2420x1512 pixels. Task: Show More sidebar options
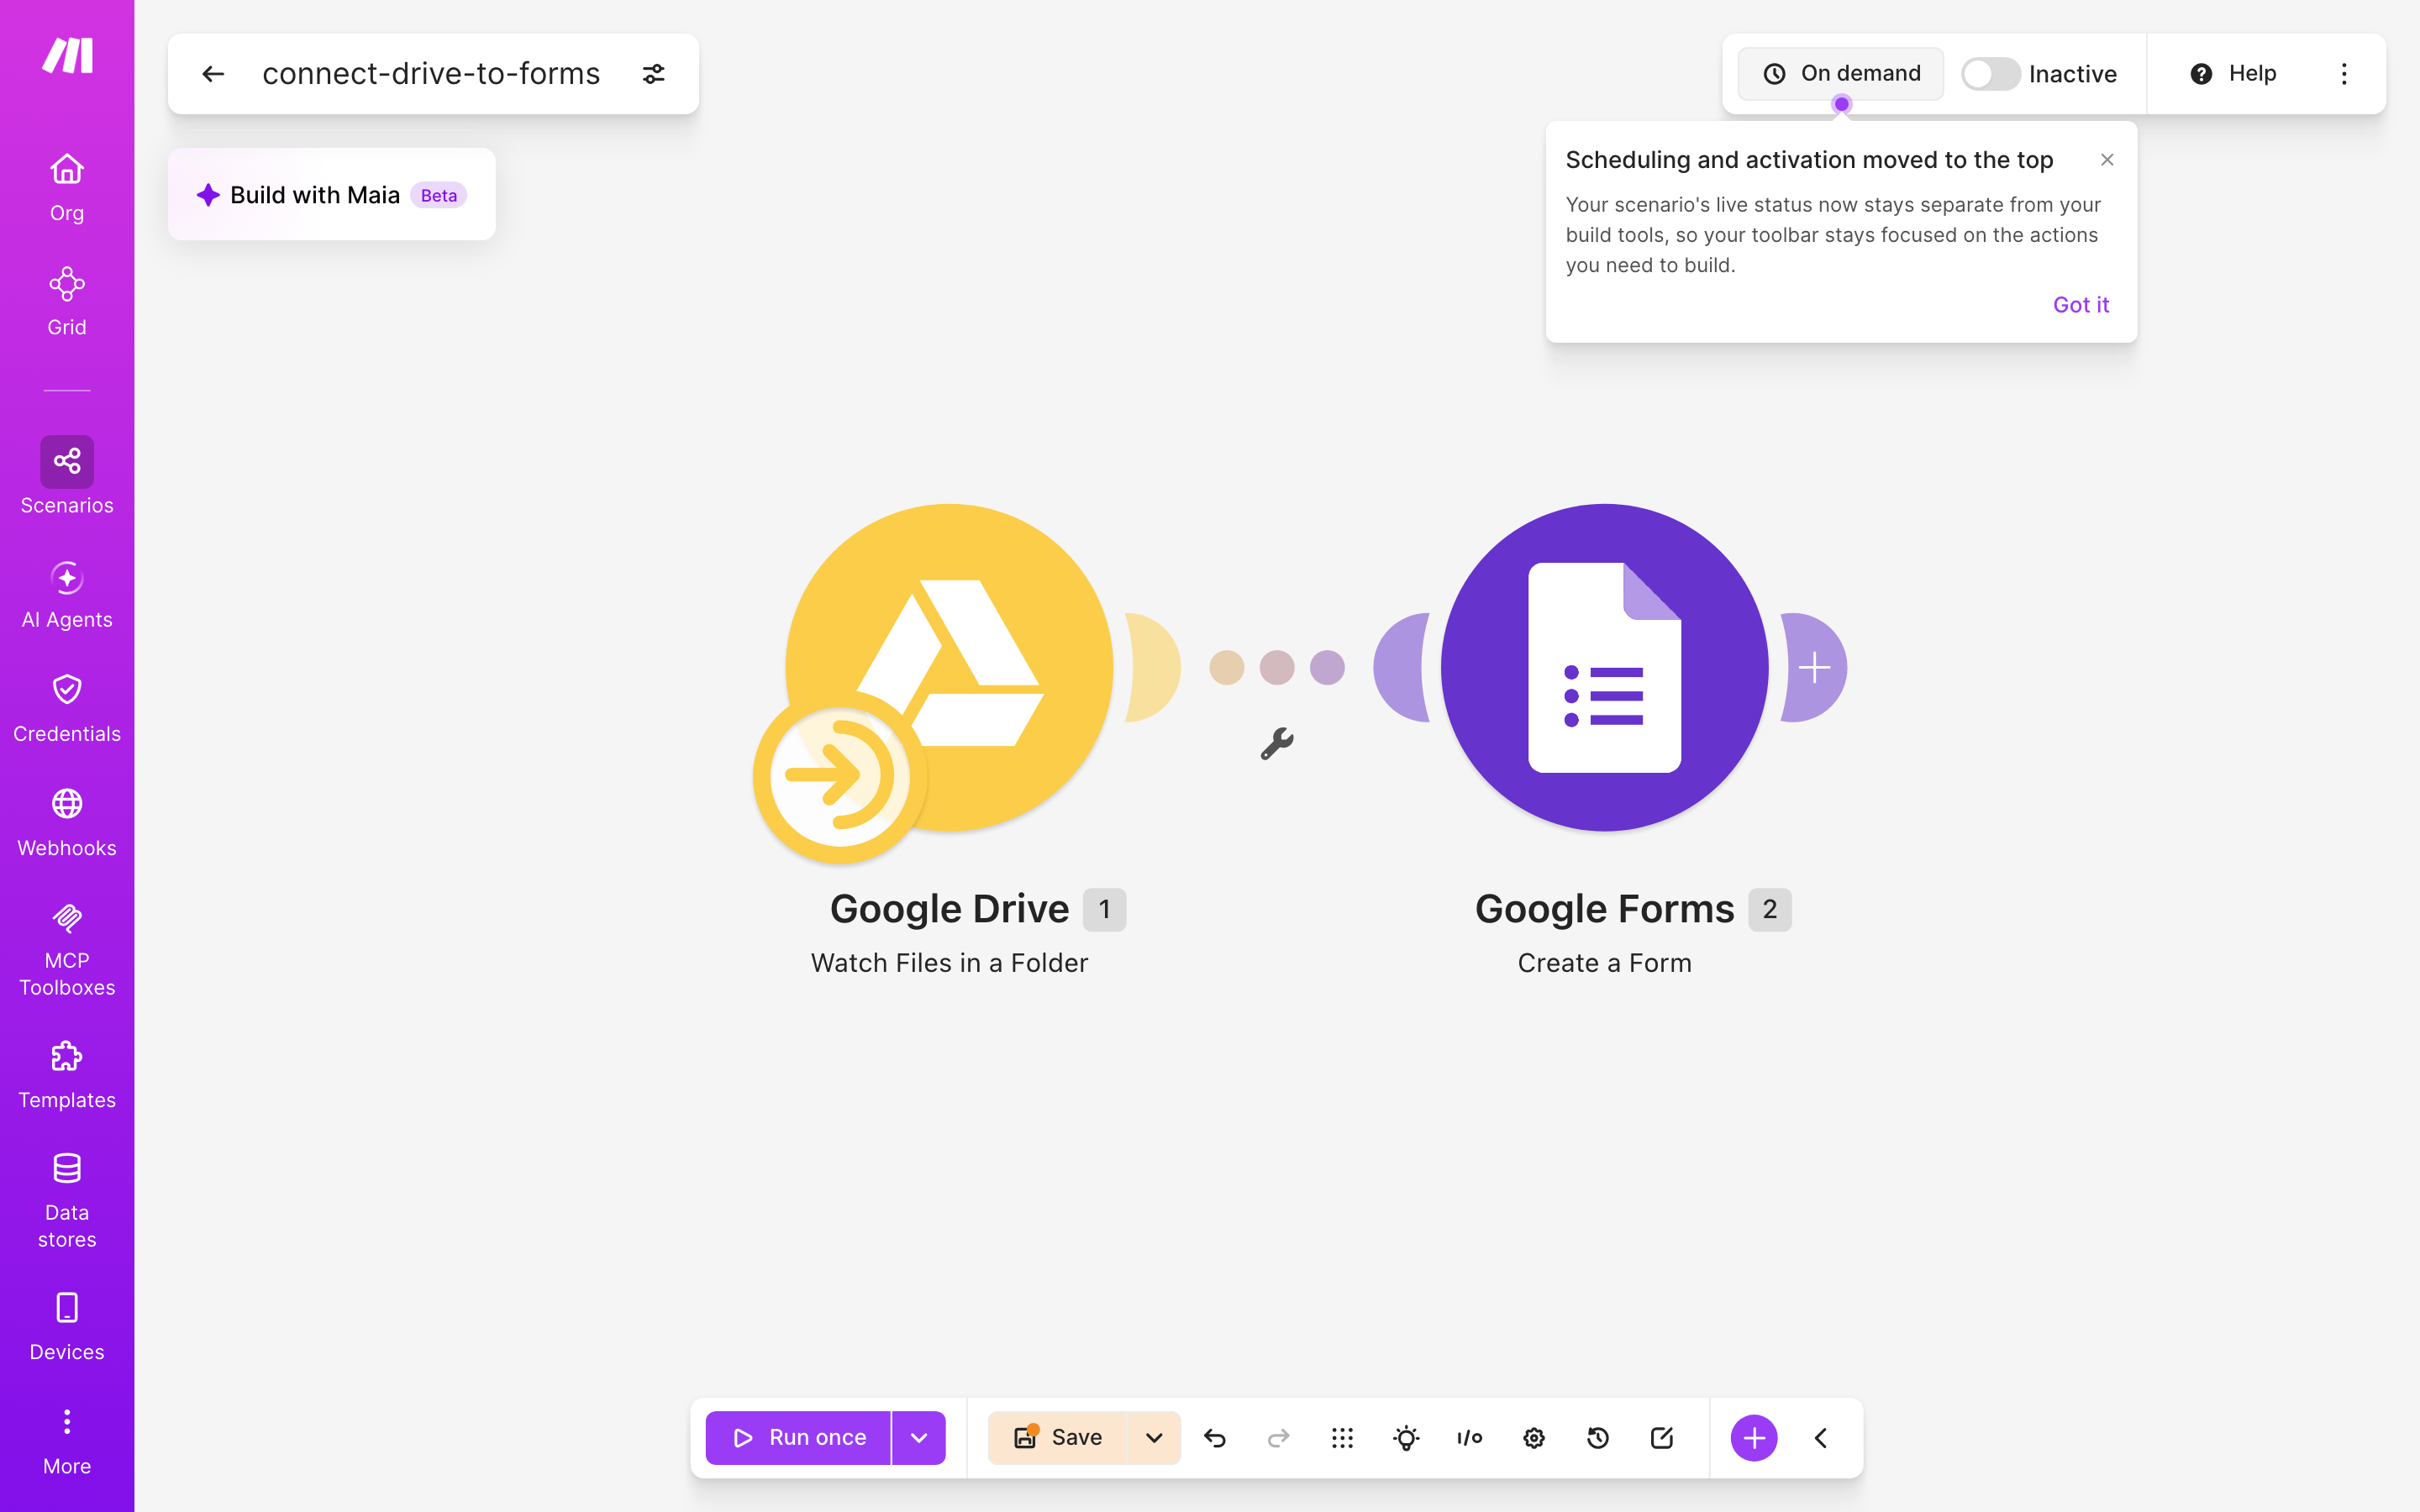67,1442
